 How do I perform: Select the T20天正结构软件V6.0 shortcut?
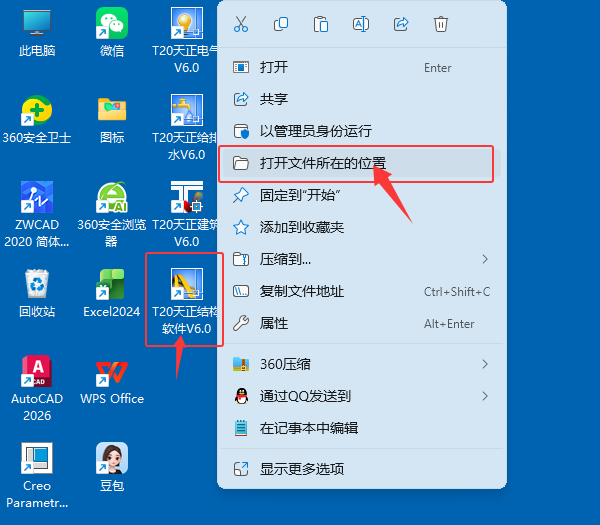click(x=186, y=301)
